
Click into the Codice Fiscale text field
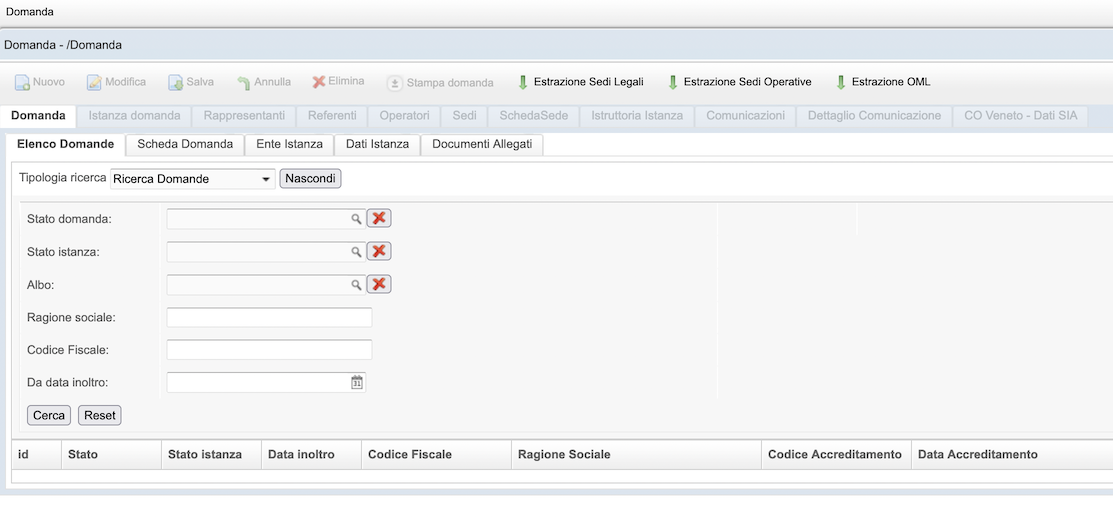[x=269, y=350]
